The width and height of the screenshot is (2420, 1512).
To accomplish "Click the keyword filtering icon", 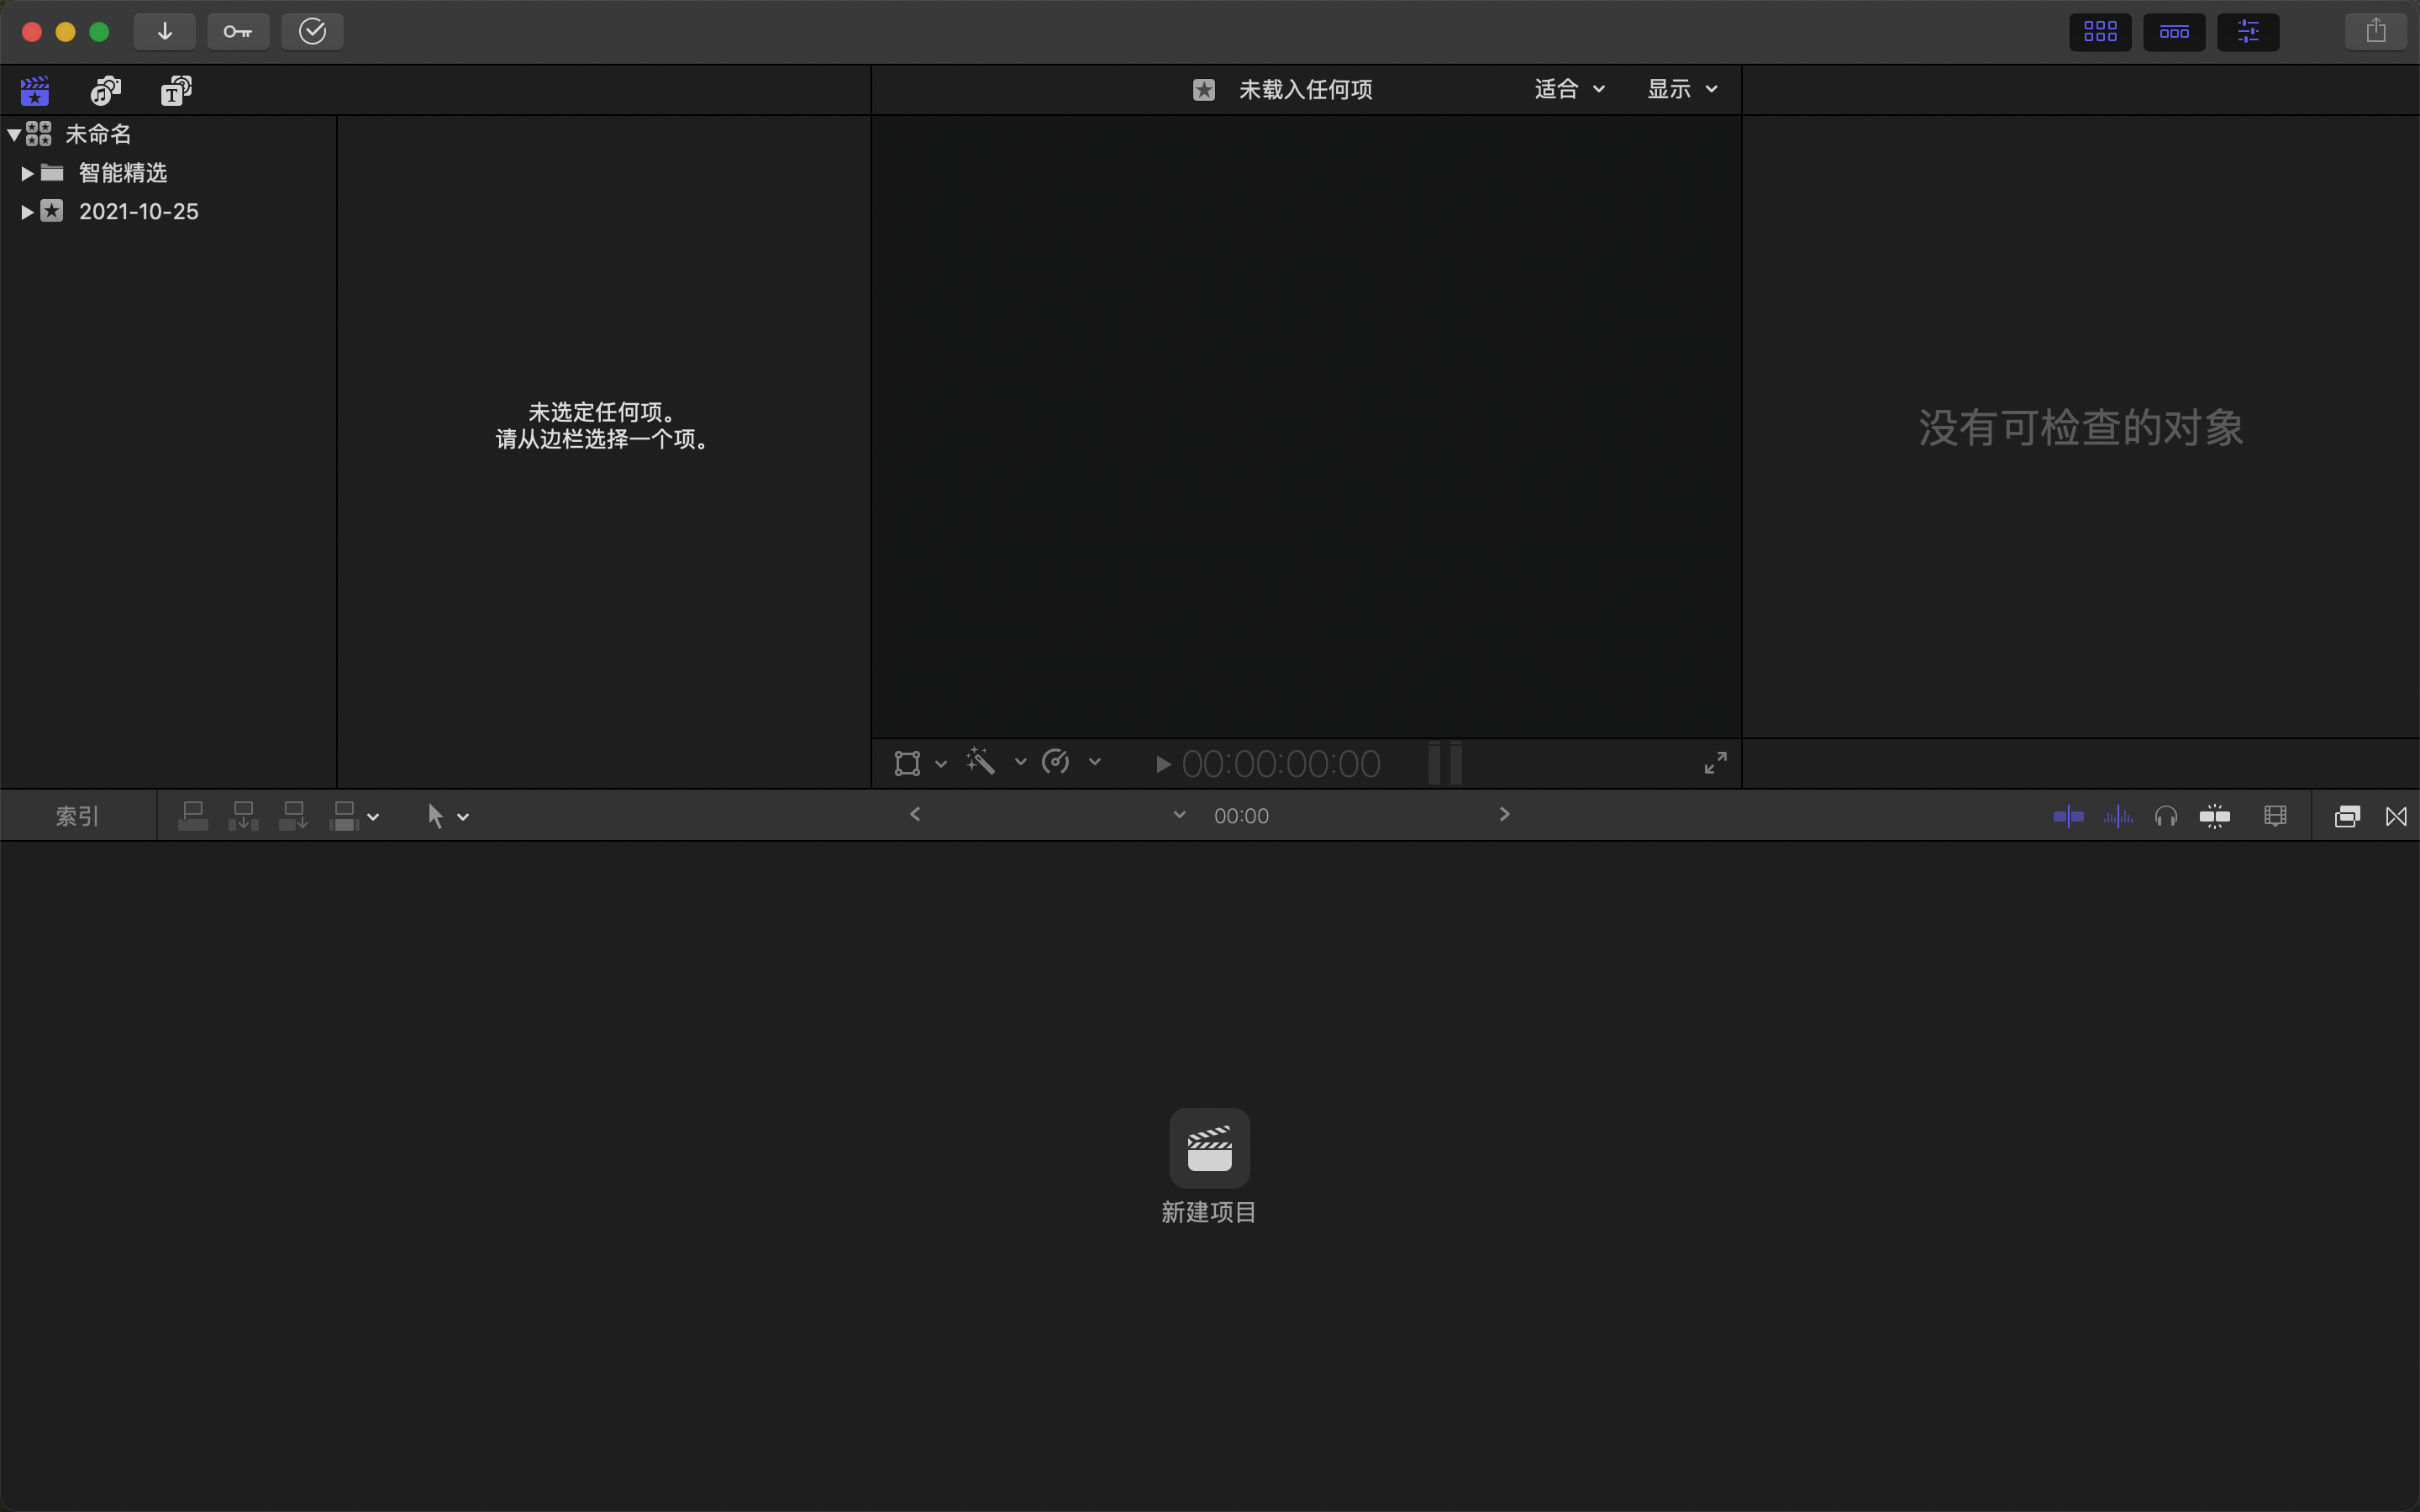I will (239, 31).
